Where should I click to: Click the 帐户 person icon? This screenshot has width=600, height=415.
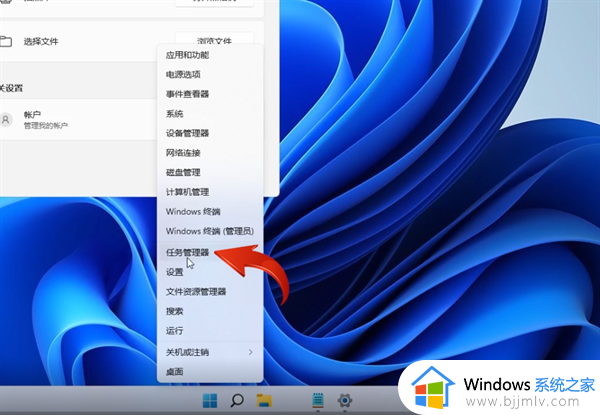click(x=6, y=120)
